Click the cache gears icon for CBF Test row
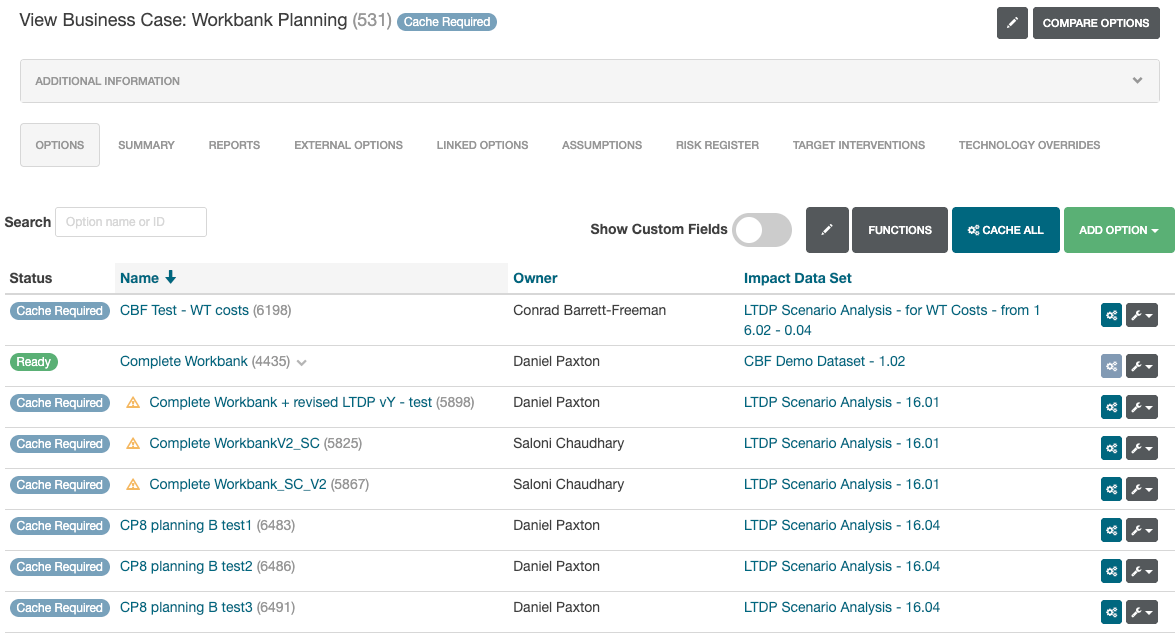This screenshot has height=633, width=1175. (1111, 316)
